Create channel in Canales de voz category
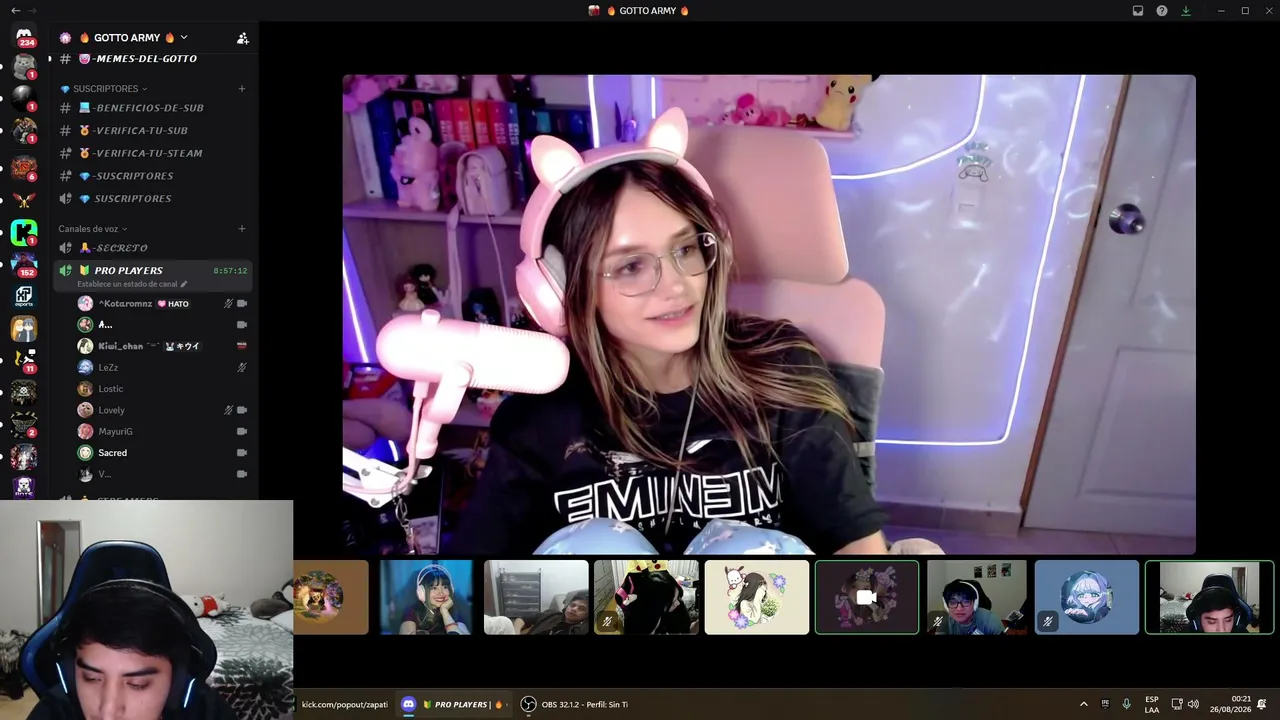1280x720 pixels. click(x=242, y=229)
